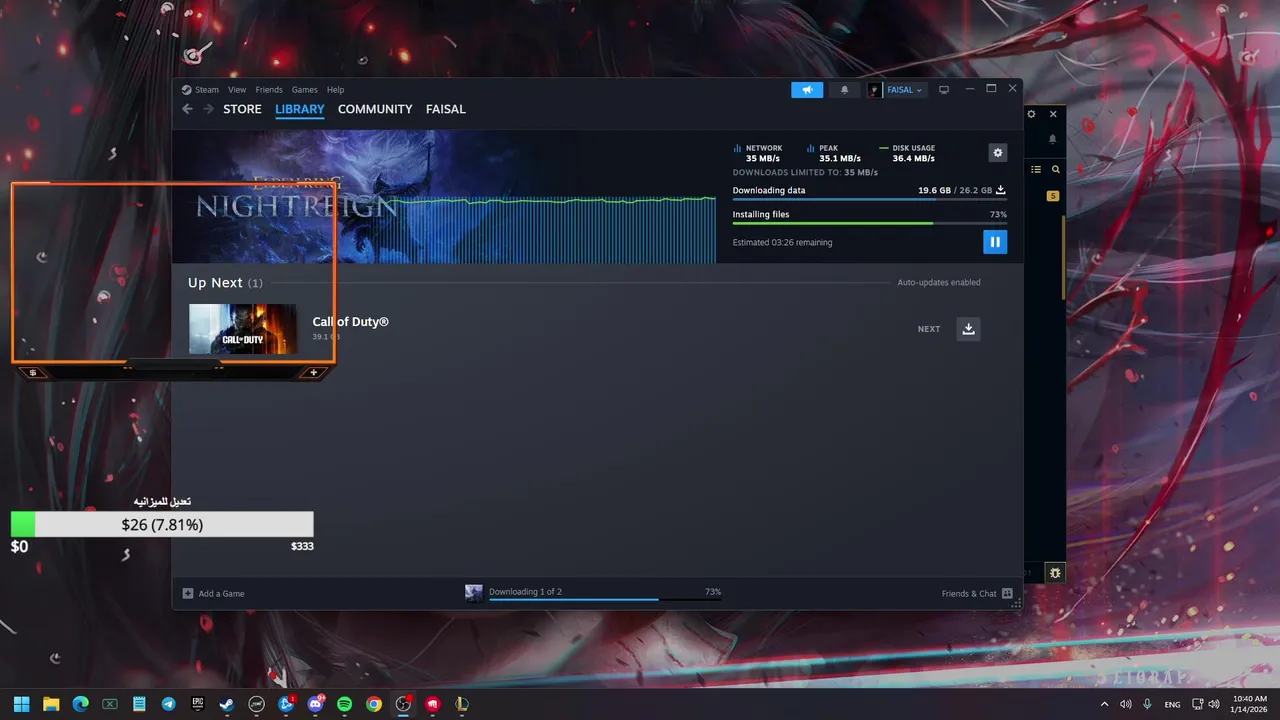Image resolution: width=1280 pixels, height=720 pixels.
Task: Click the dollar button on overlay widget
Action: (33, 373)
